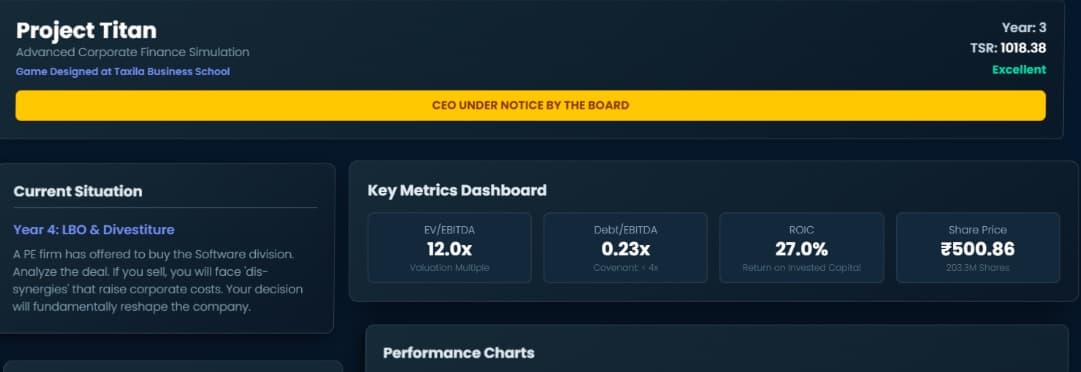The image size is (1081, 372).
Task: Click the Year 4: LBO & Divestiture heading
Action: click(x=94, y=229)
